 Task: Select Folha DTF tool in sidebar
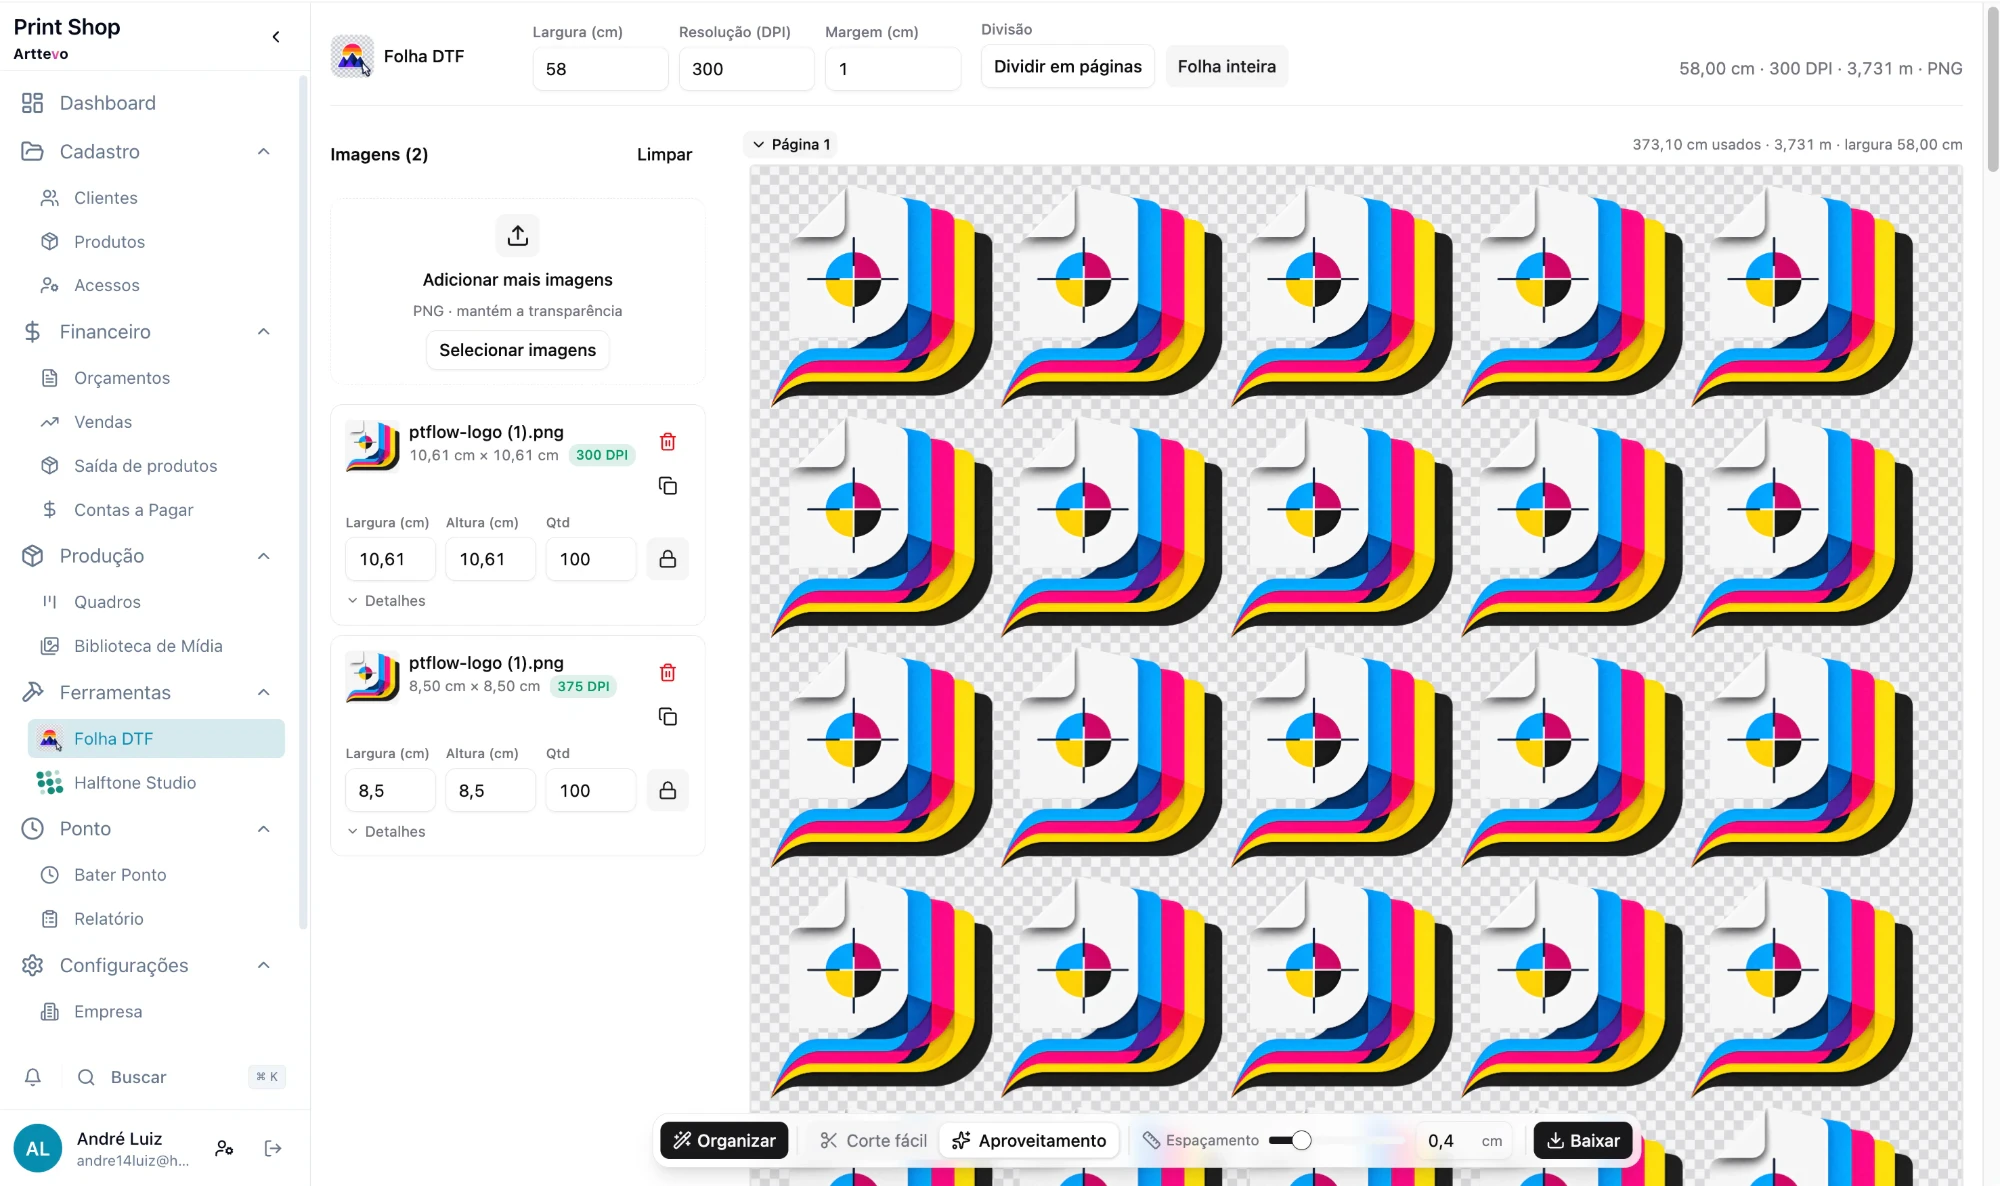click(156, 739)
